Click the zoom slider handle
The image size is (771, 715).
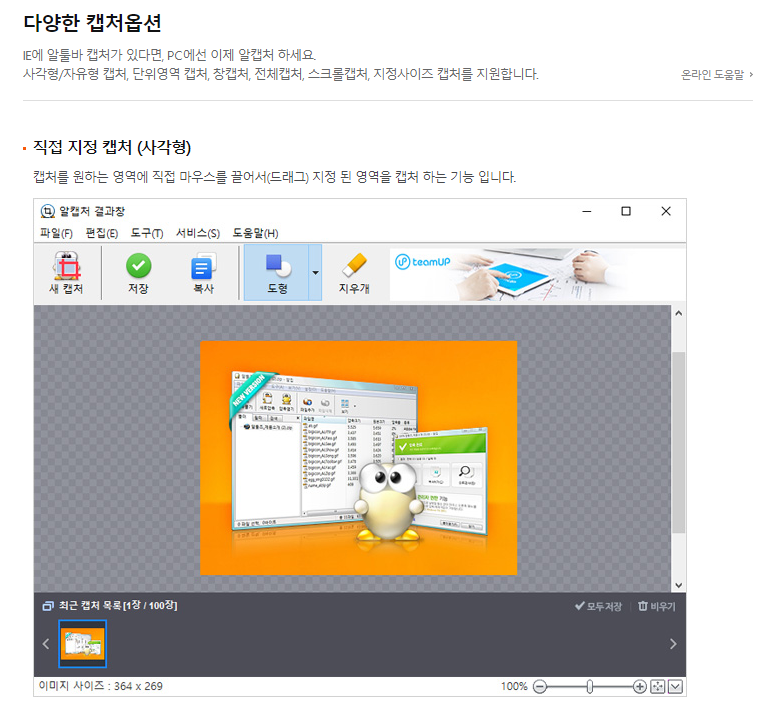pos(590,686)
